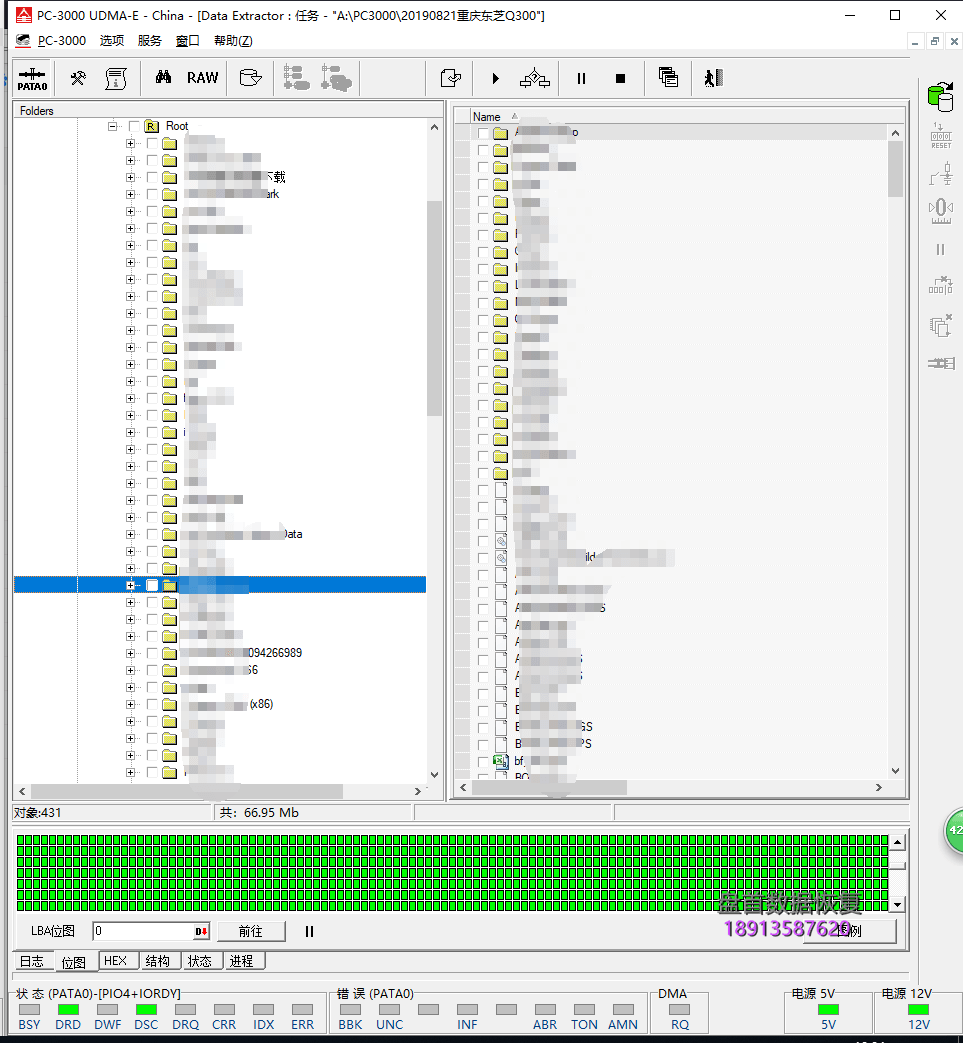Click the head measurement ruler icon
The image size is (963, 1043).
tap(940, 211)
